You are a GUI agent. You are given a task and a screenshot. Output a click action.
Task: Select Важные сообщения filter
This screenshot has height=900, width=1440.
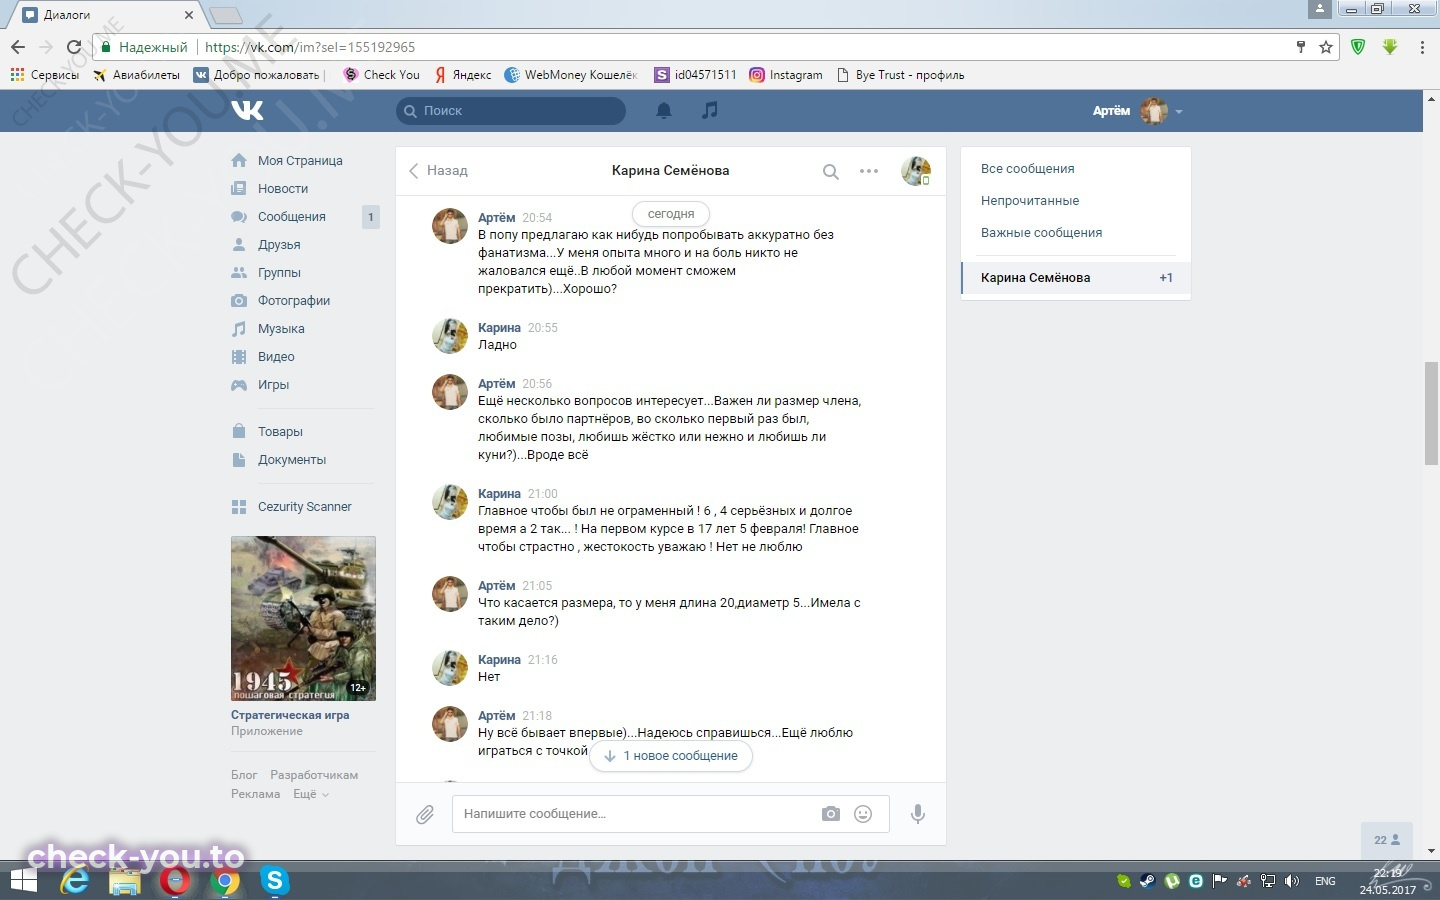coord(1076,233)
